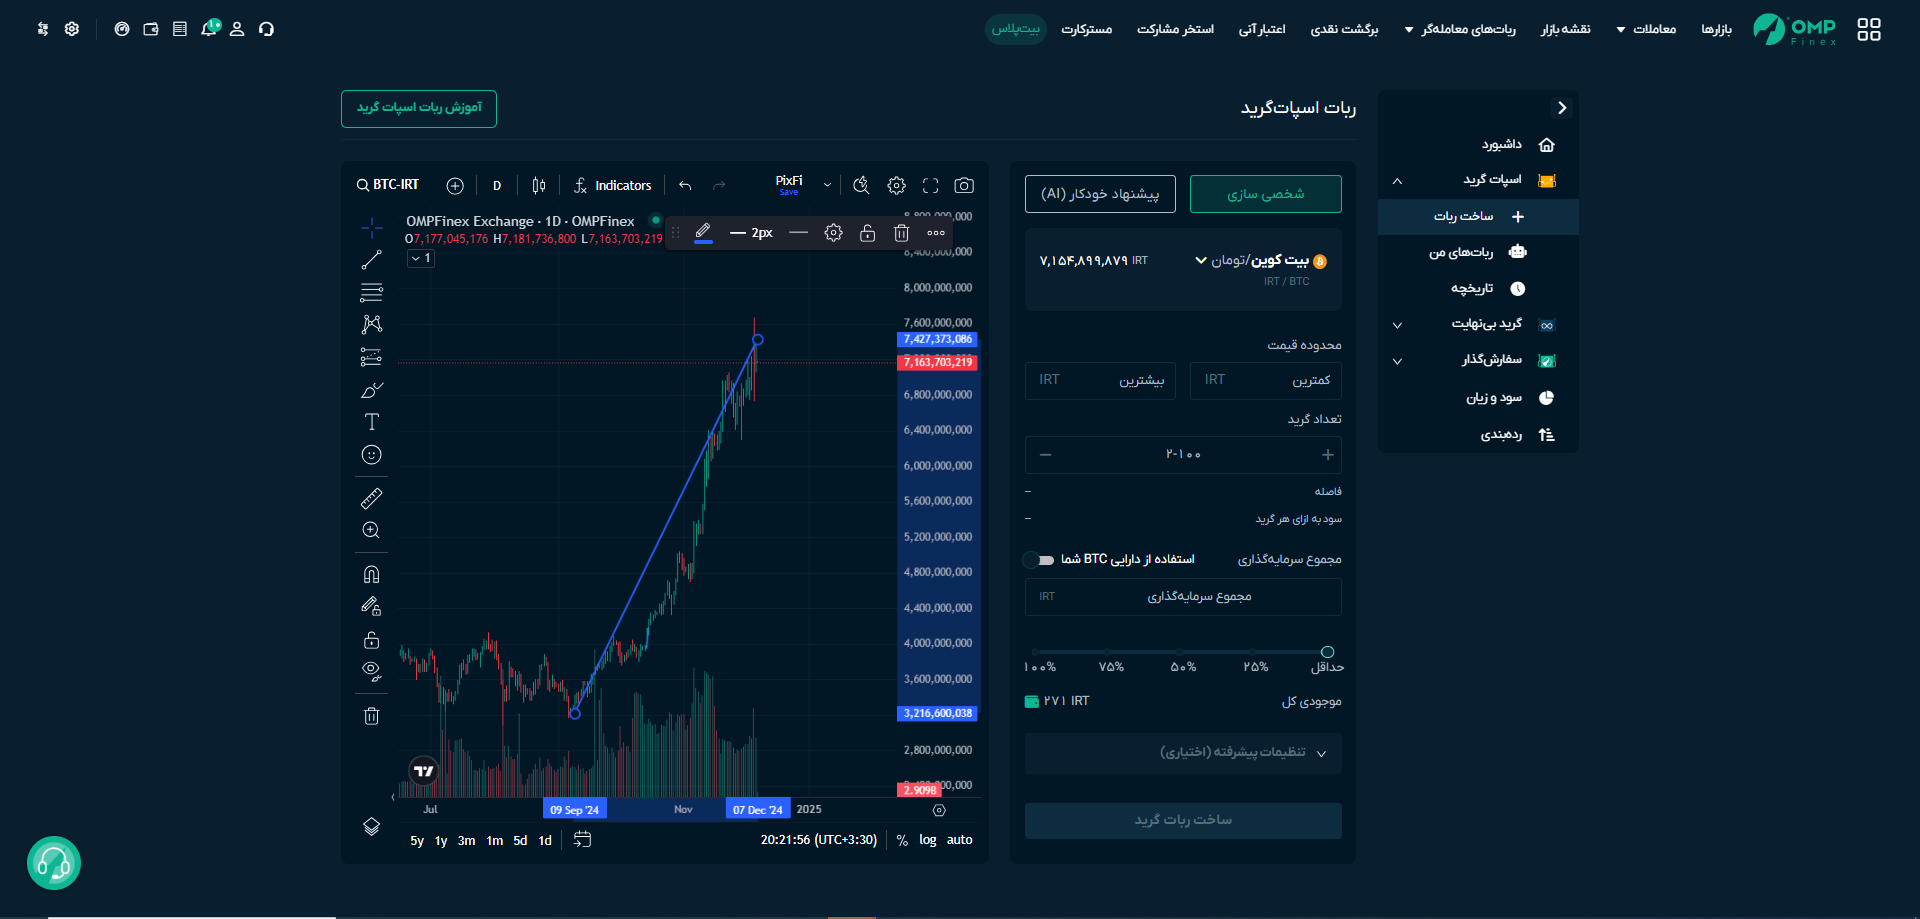Set investment slider to 100%
This screenshot has height=919, width=1920.
(x=1036, y=653)
